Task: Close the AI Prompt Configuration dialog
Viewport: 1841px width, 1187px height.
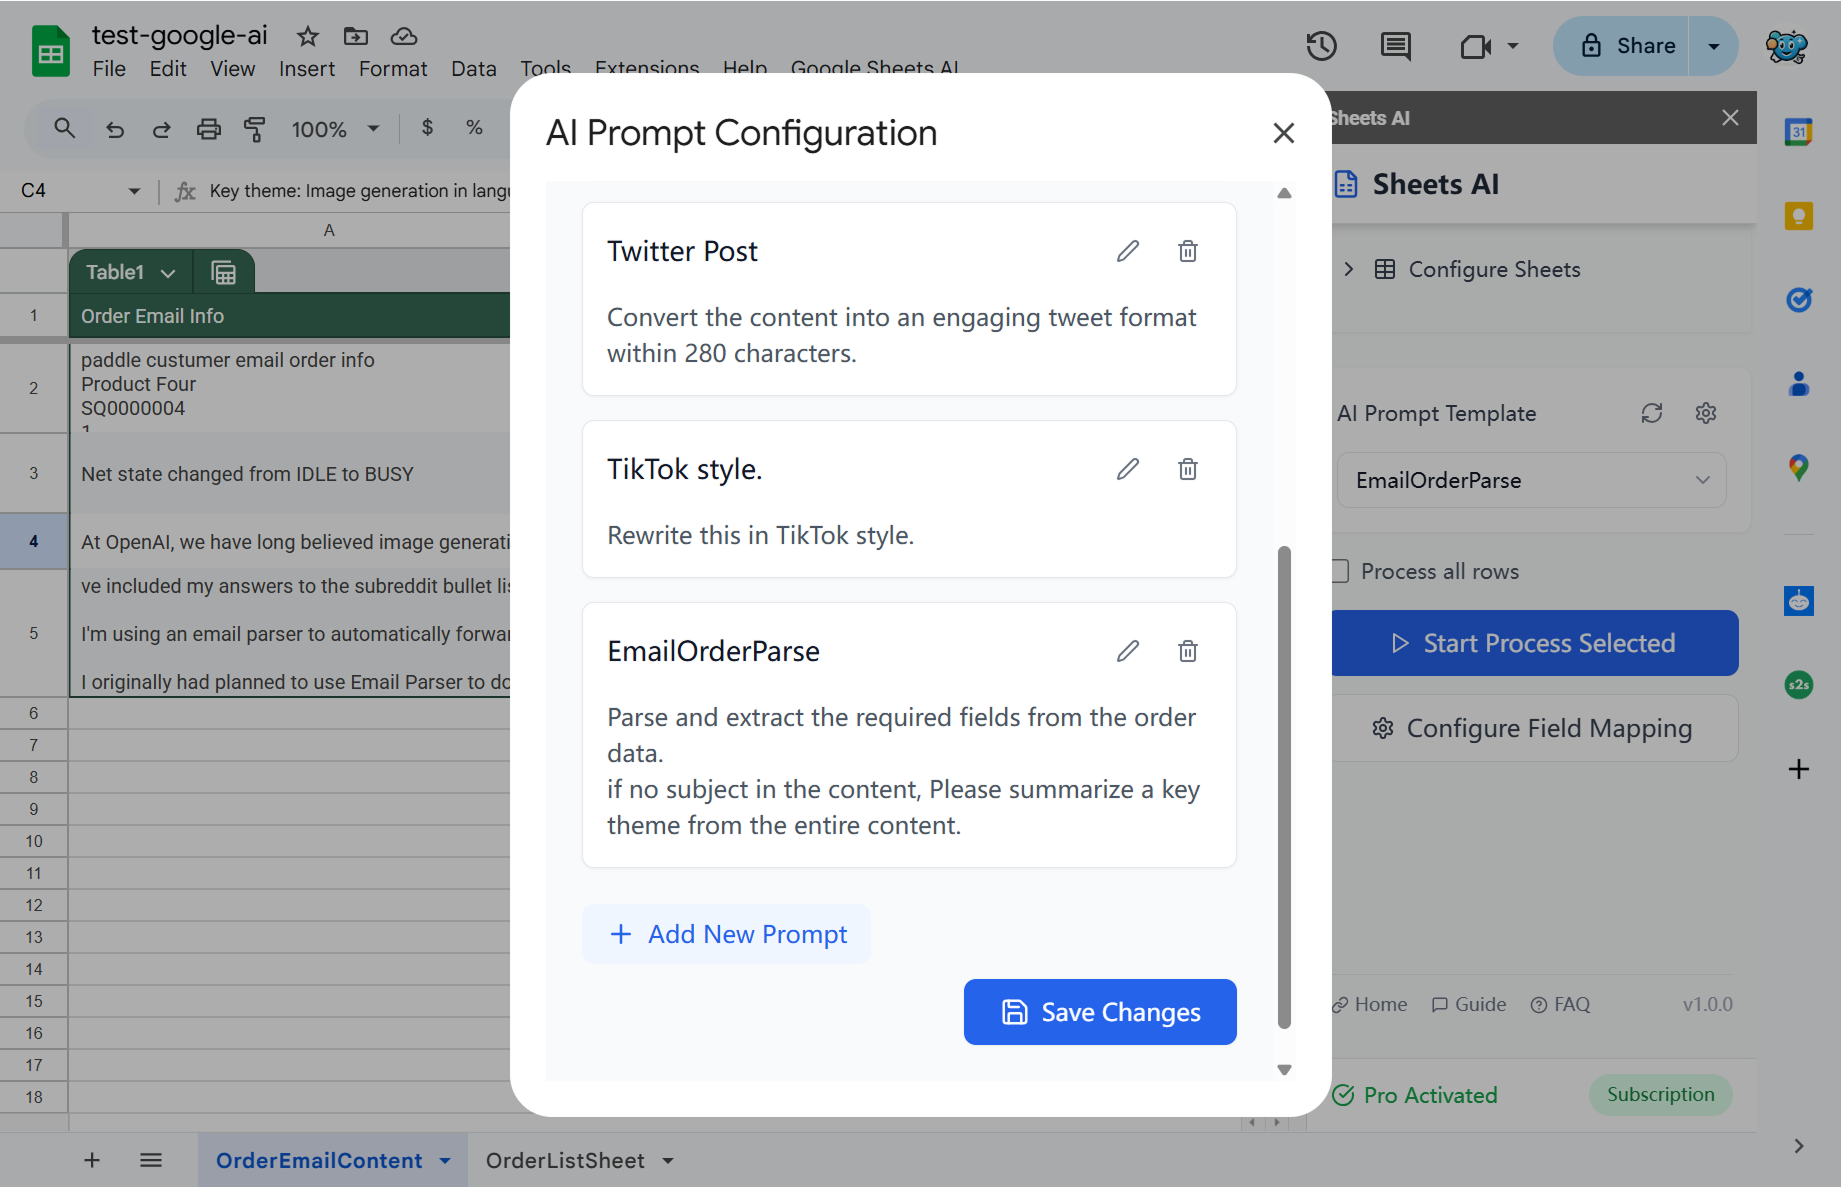Action: [1283, 133]
